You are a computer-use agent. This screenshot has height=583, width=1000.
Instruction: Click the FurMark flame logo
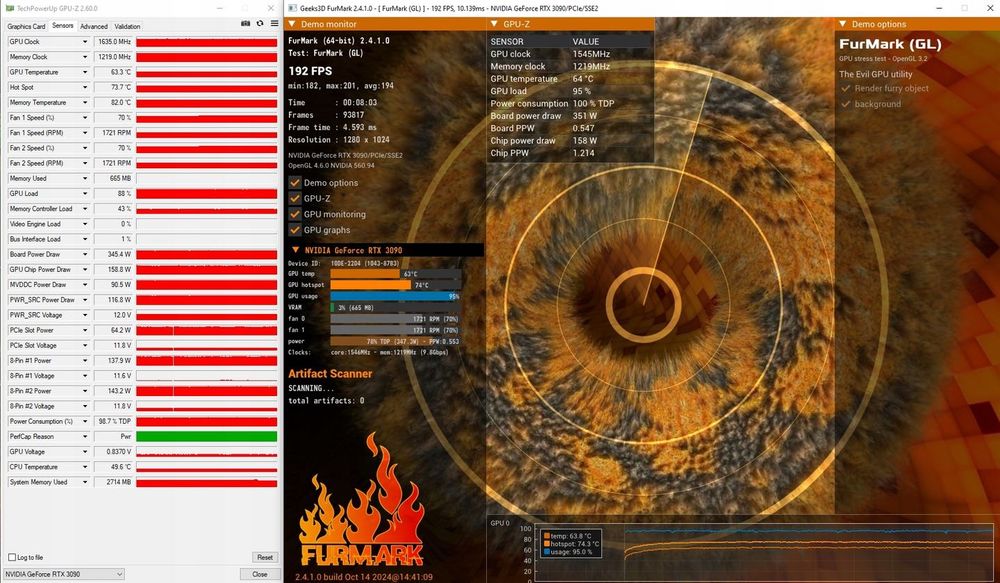[362, 500]
